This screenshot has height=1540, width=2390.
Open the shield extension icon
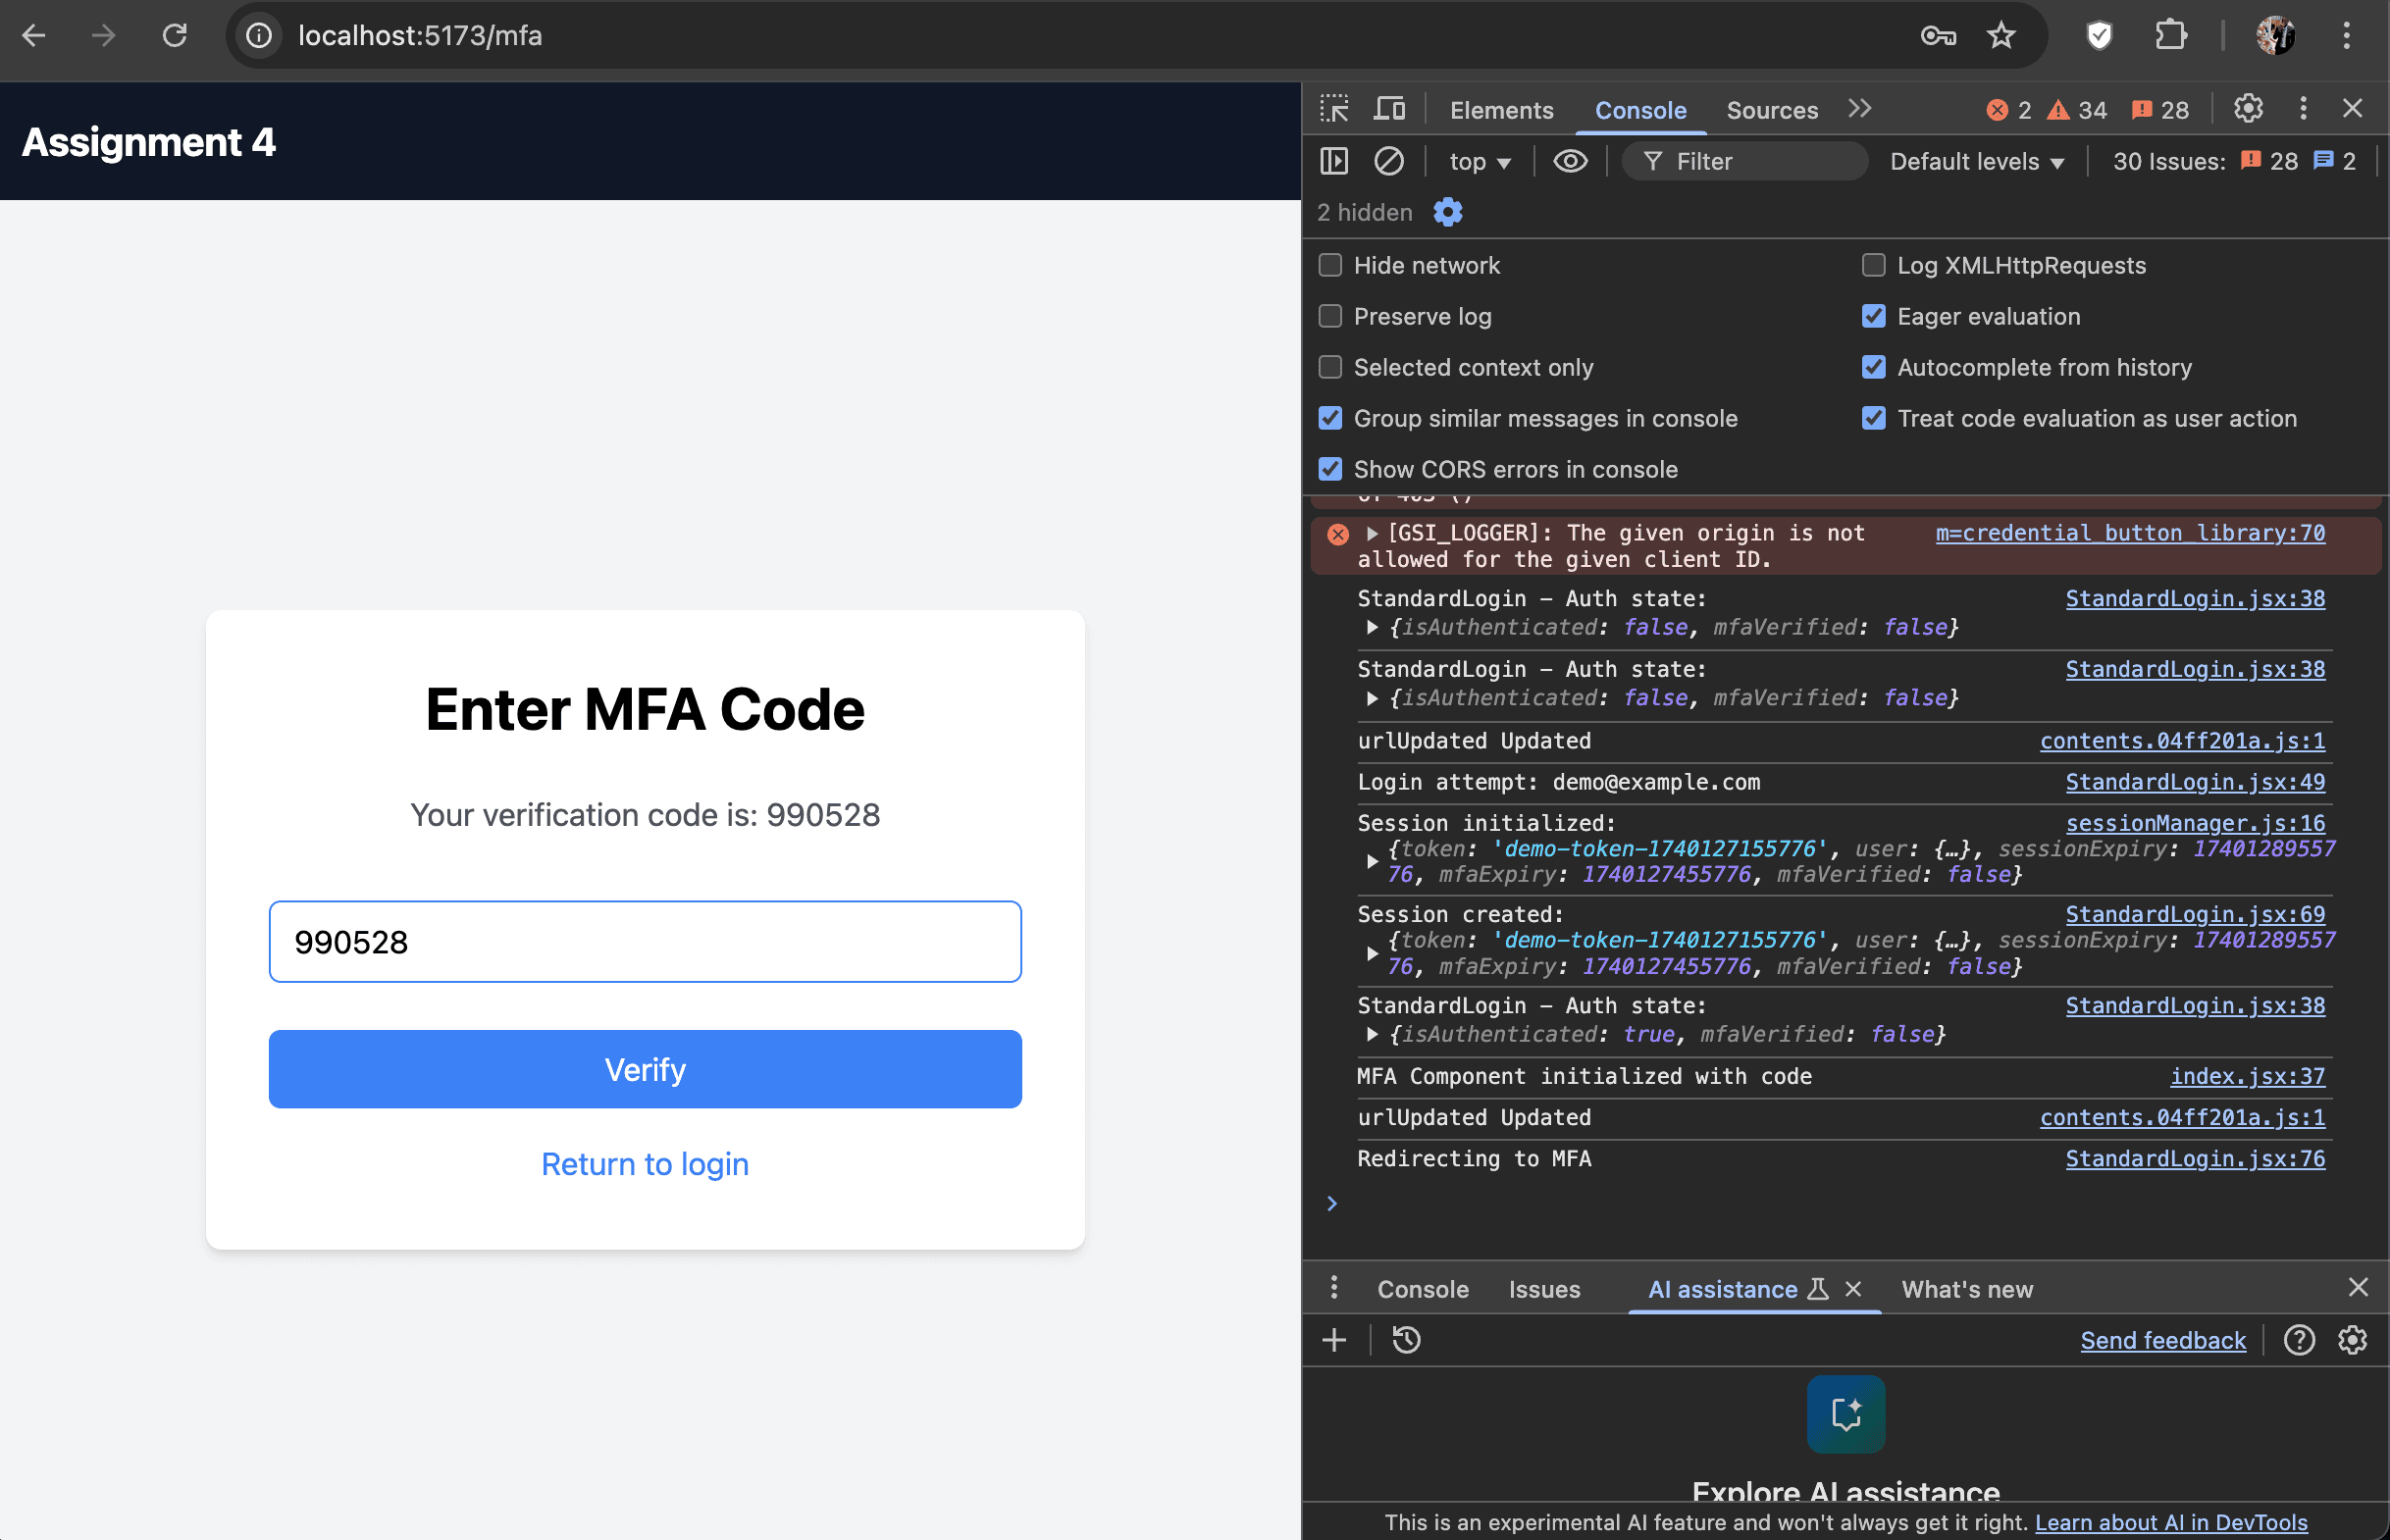(x=2099, y=36)
